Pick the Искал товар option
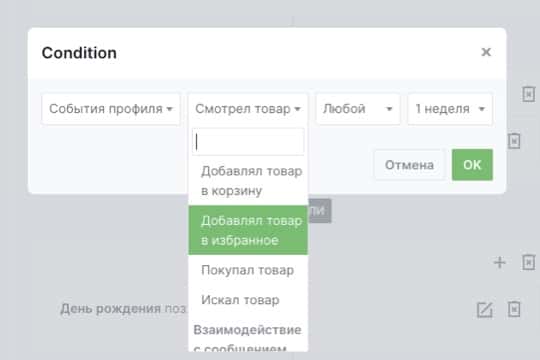 click(248, 300)
